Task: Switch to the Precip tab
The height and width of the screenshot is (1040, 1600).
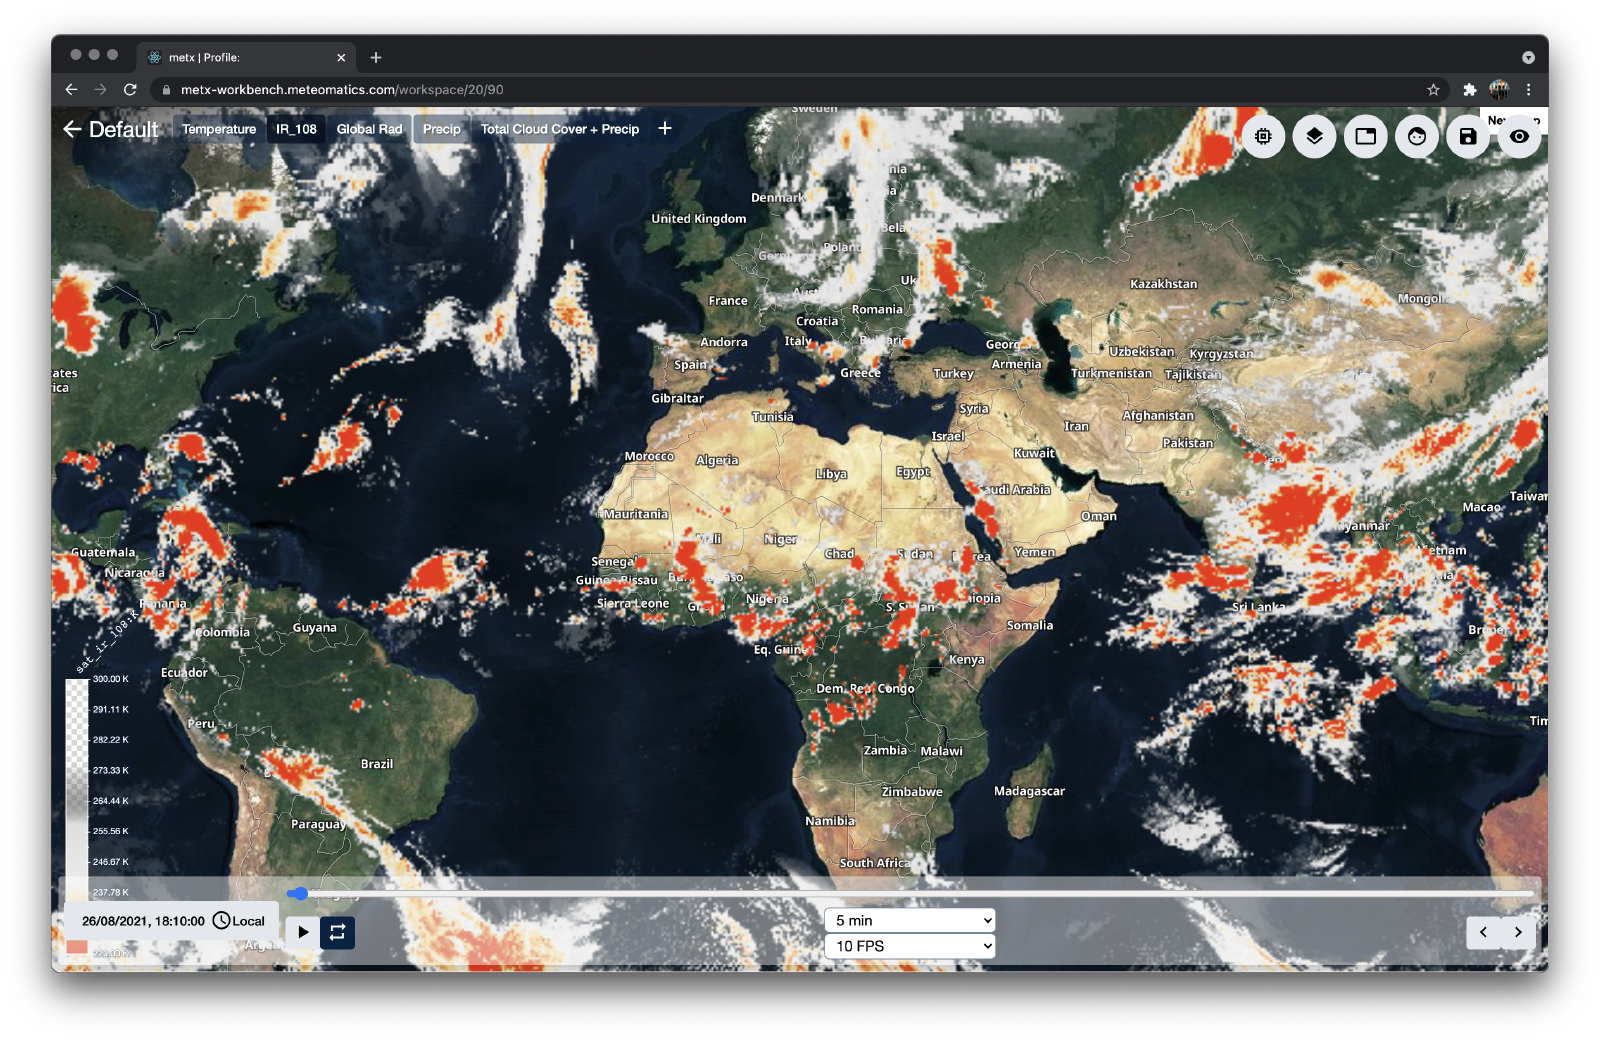Action: 441,129
